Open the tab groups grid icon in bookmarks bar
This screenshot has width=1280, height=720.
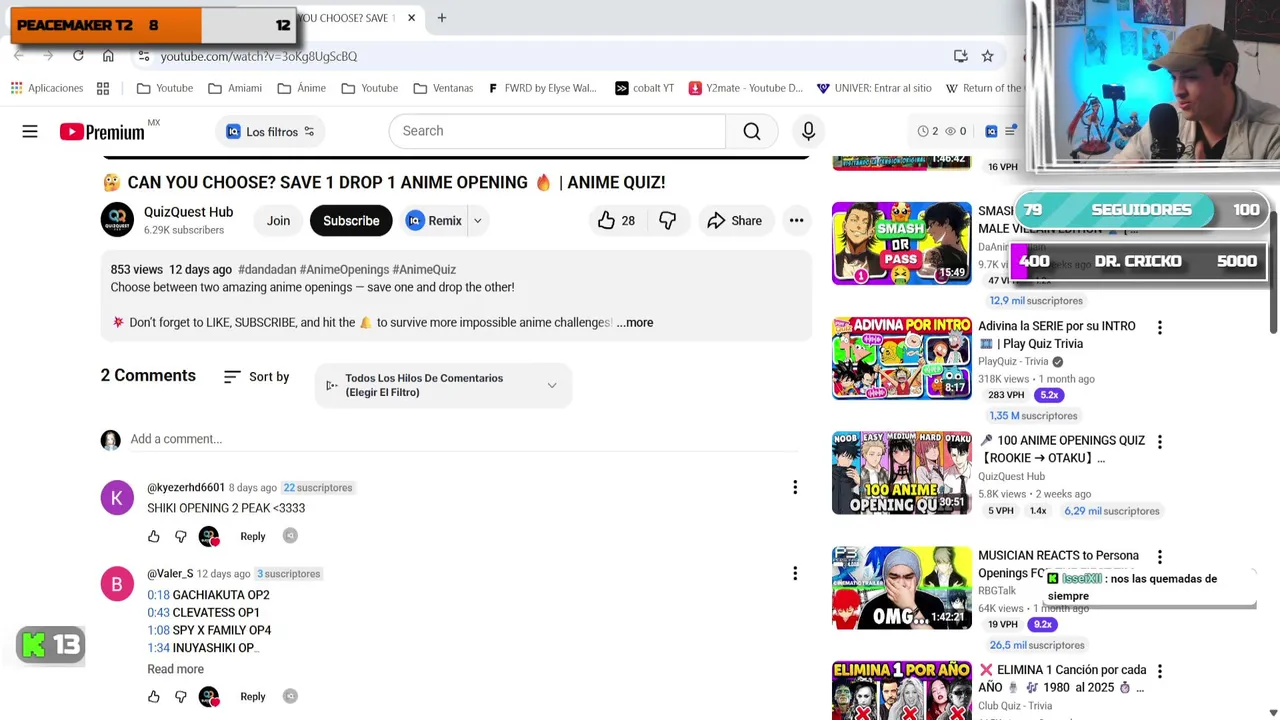(103, 88)
